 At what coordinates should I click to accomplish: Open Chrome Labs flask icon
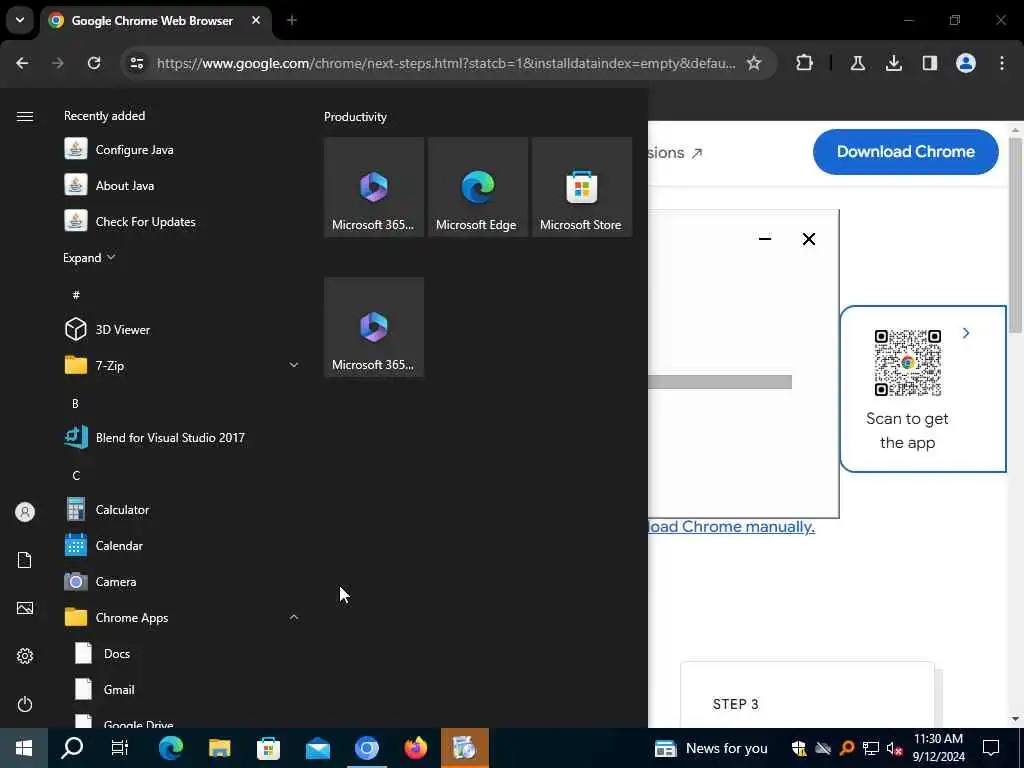(857, 63)
